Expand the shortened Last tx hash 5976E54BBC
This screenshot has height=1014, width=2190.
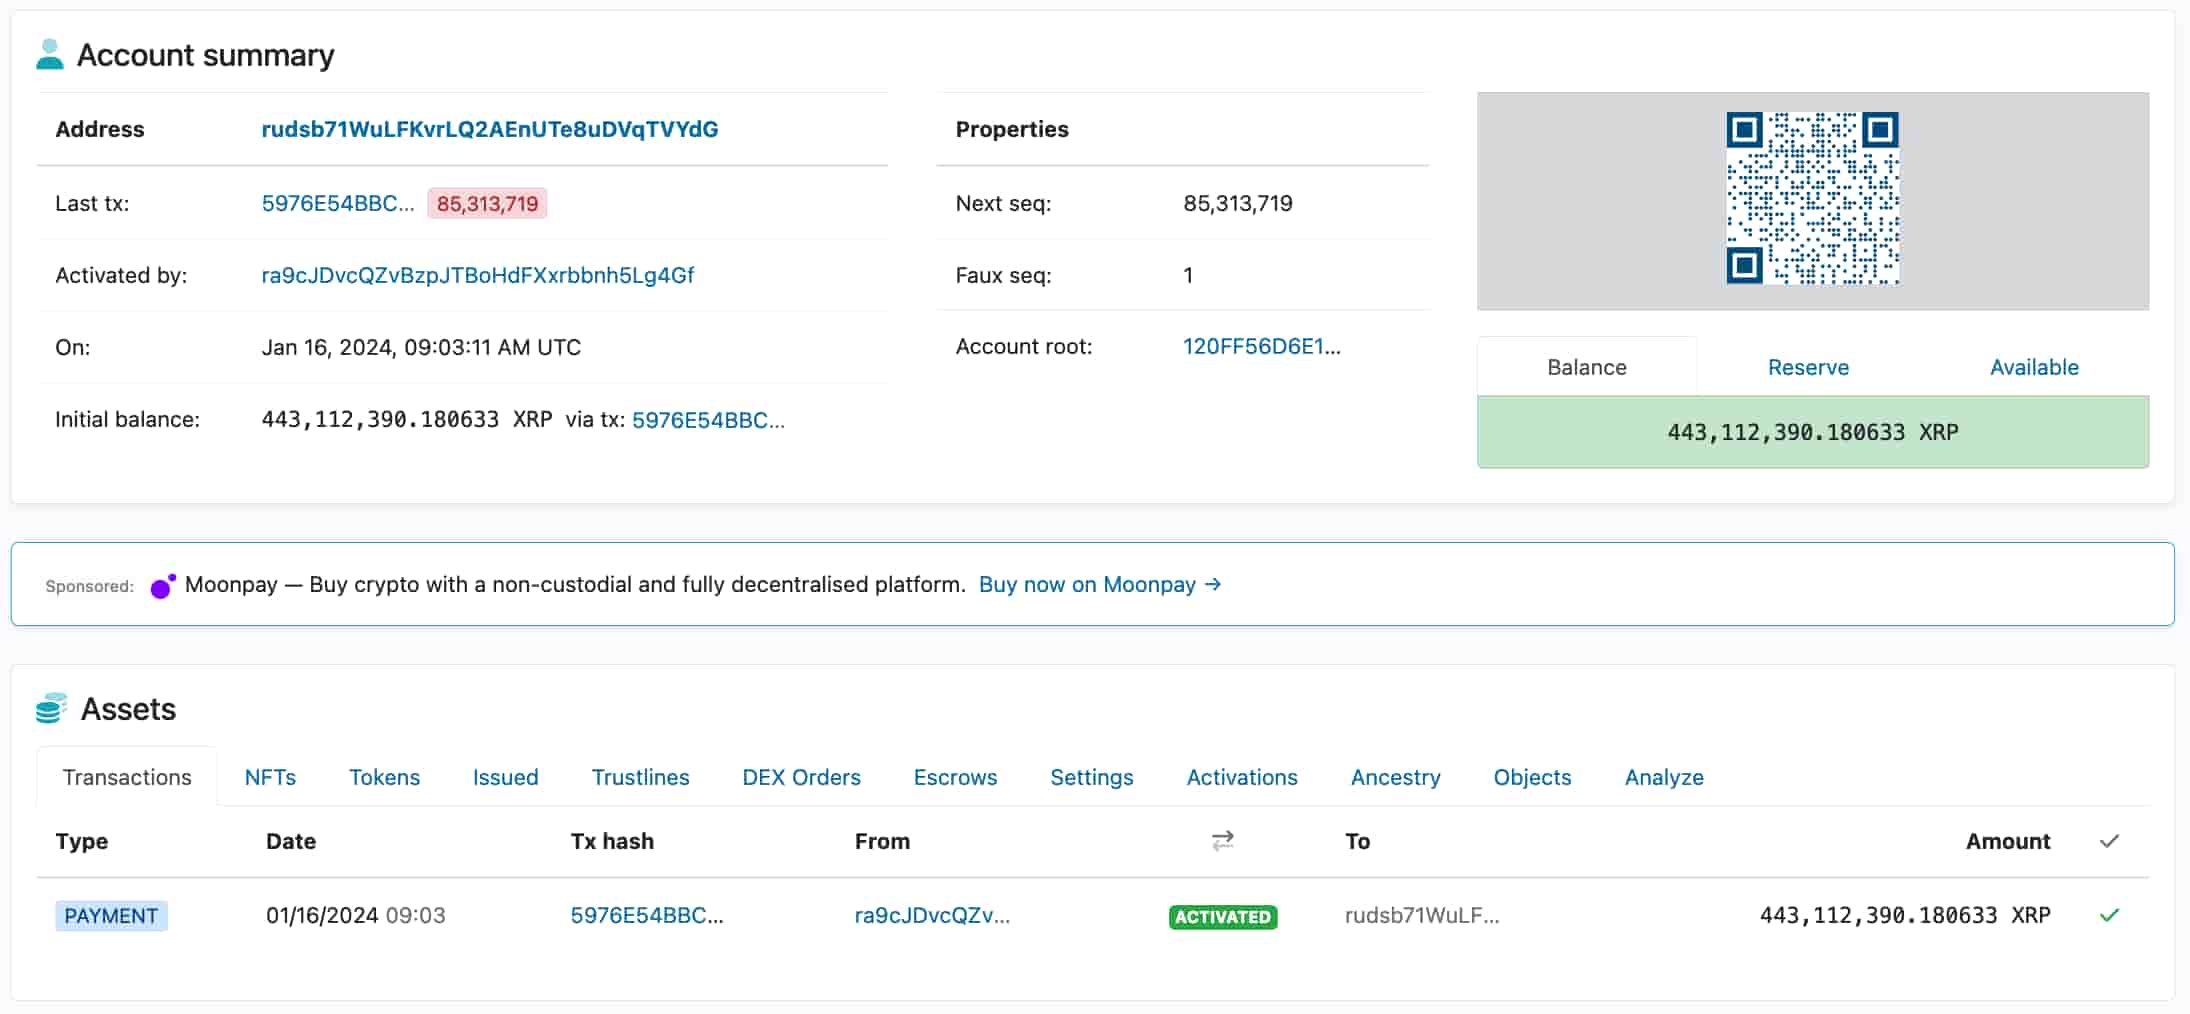338,203
